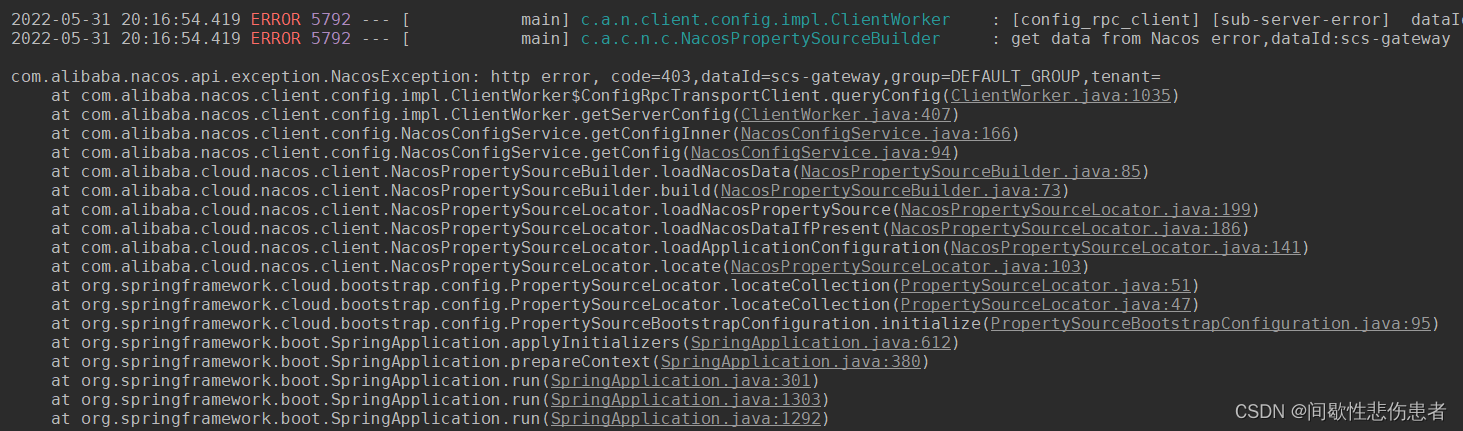The width and height of the screenshot is (1463, 431).
Task: Open the PropertySourceBootstrapConfiguration.java:95 link
Action: tap(1210, 324)
